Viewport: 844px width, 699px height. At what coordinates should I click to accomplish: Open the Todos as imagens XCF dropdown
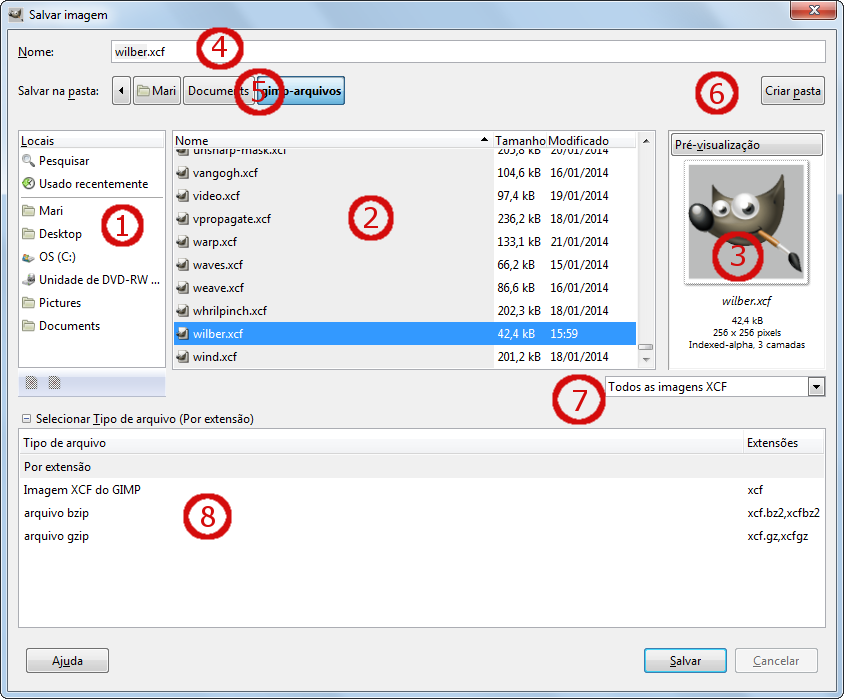[x=715, y=386]
